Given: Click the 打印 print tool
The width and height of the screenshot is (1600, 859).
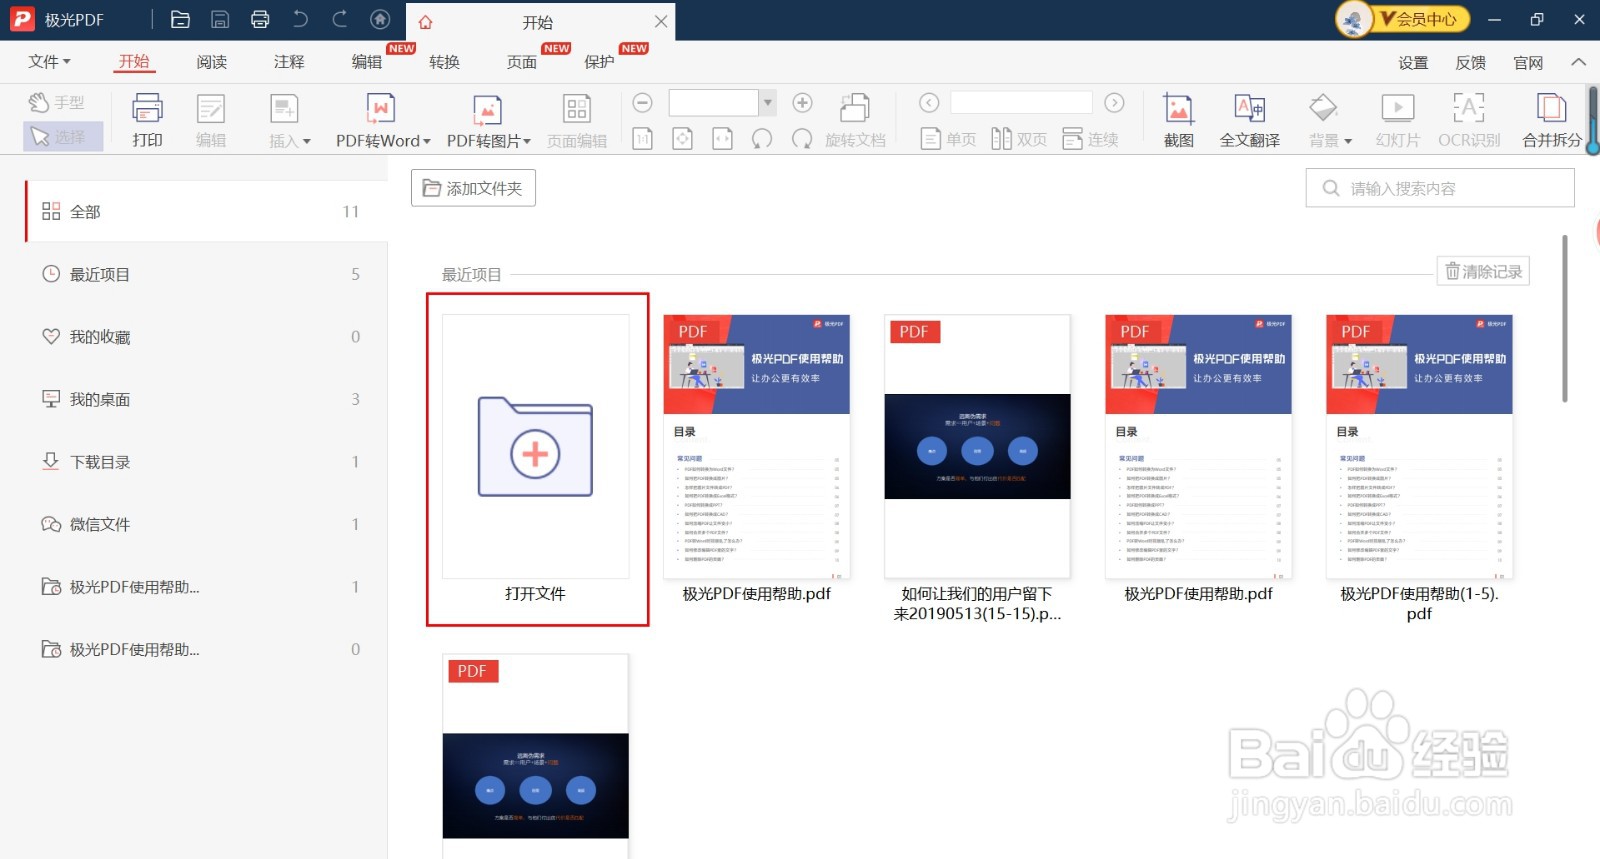Looking at the screenshot, I should pyautogui.click(x=147, y=120).
